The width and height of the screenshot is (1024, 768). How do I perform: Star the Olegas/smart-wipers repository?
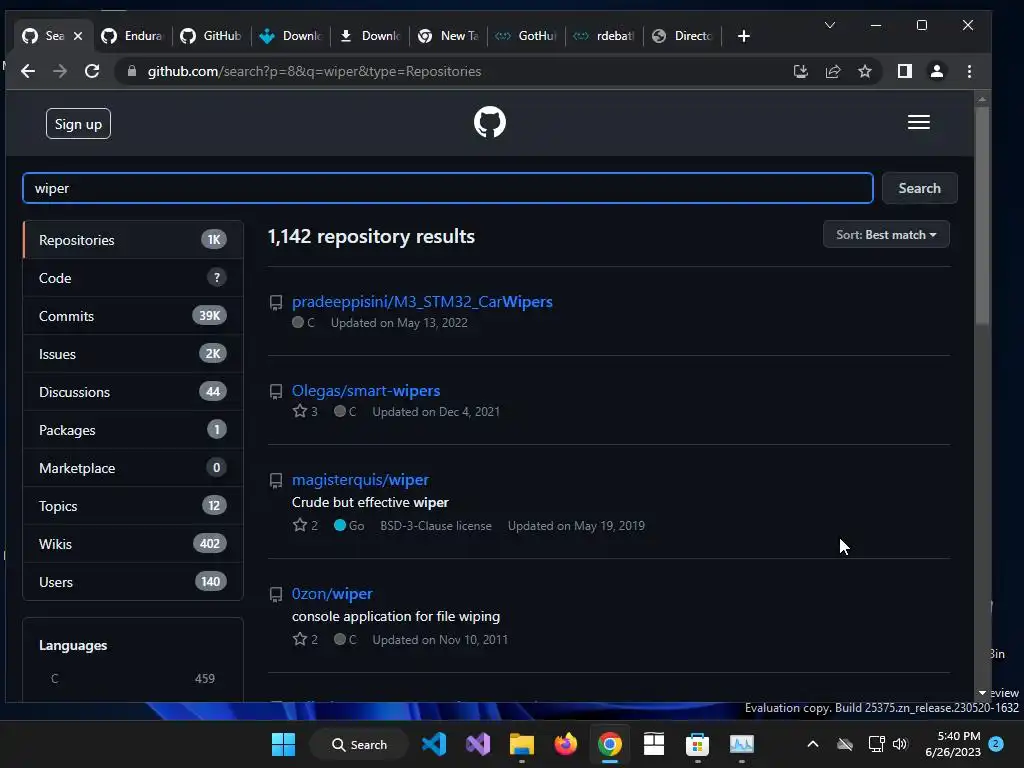click(300, 411)
